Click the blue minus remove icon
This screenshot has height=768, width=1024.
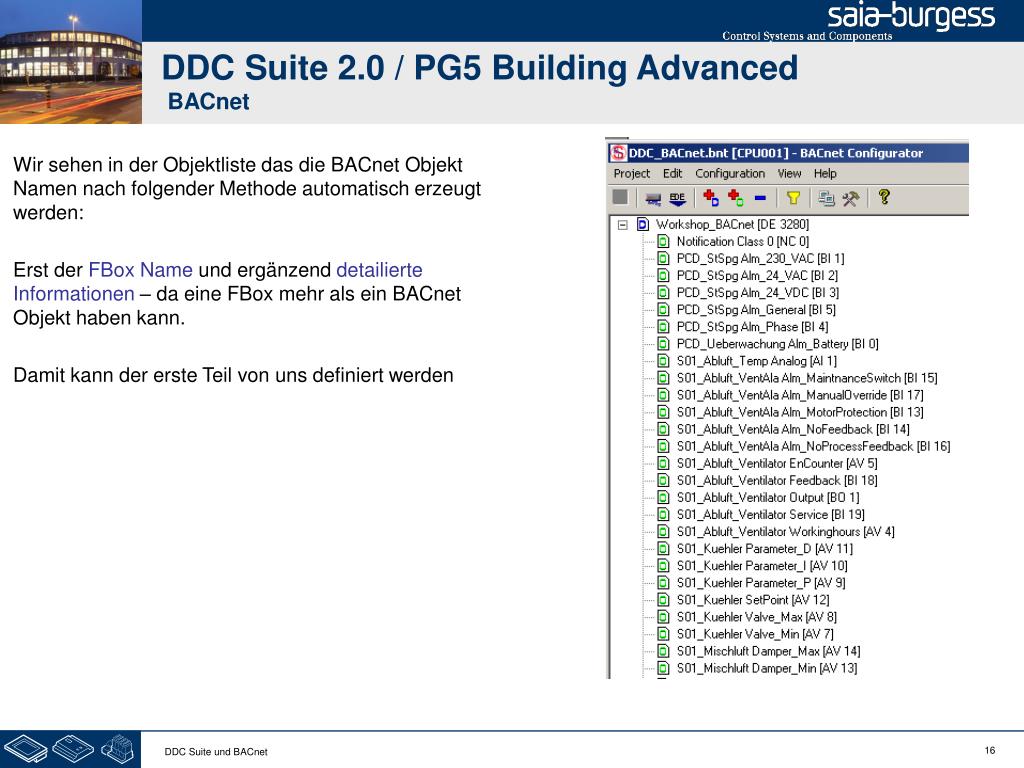[760, 198]
